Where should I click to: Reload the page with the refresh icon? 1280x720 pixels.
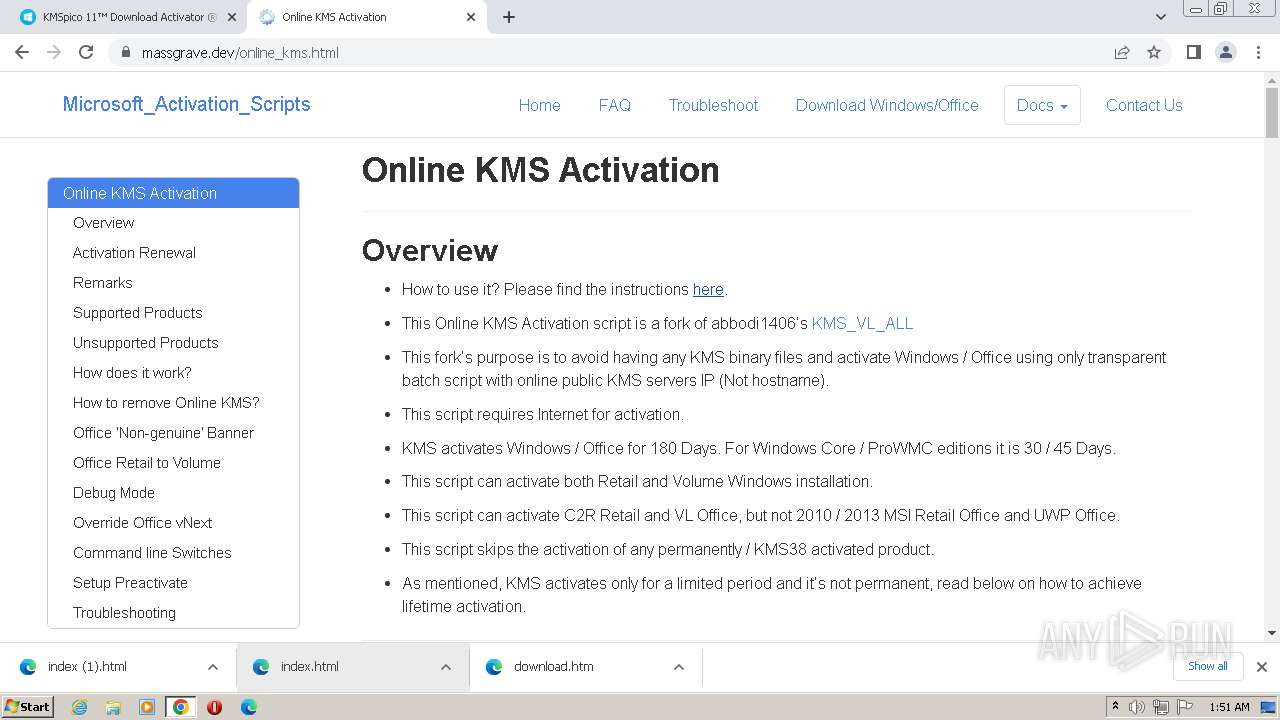[86, 52]
